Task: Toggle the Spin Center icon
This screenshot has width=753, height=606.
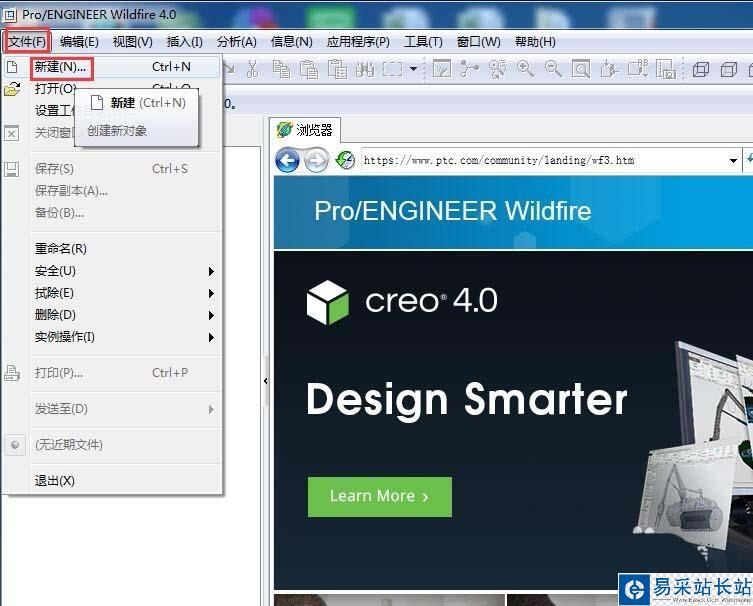Action: (469, 69)
